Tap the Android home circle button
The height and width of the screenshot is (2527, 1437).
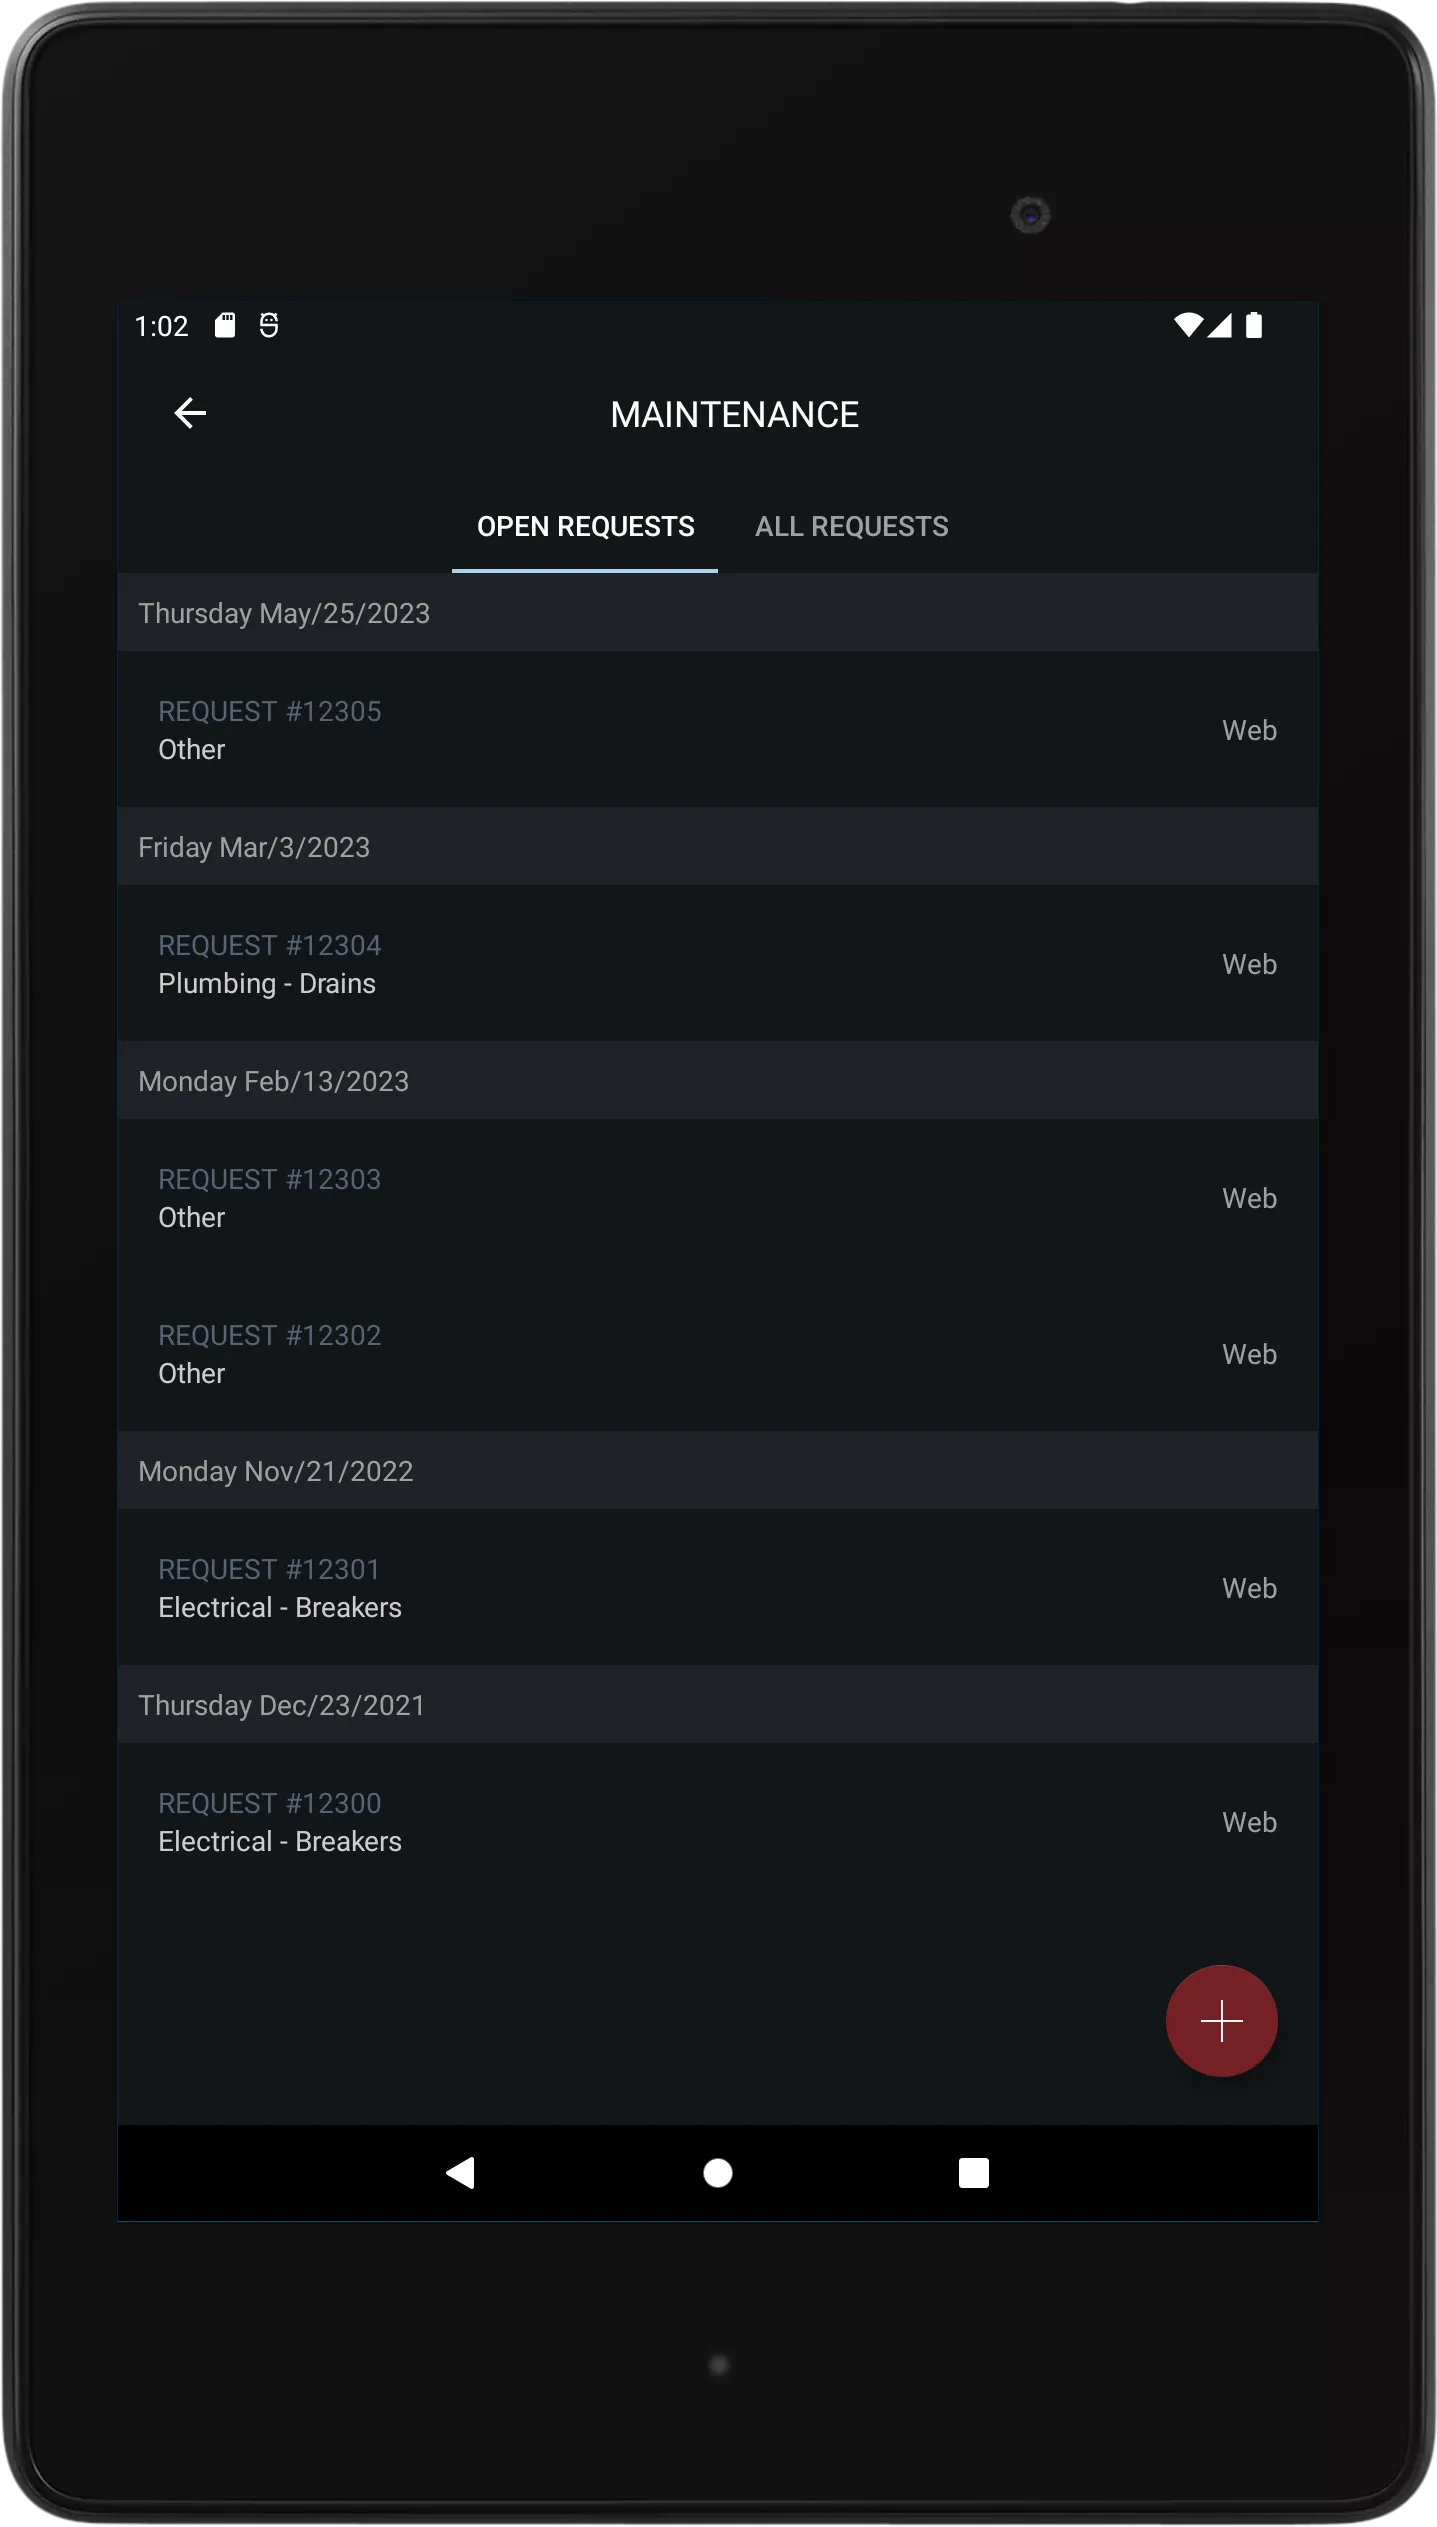718,2172
